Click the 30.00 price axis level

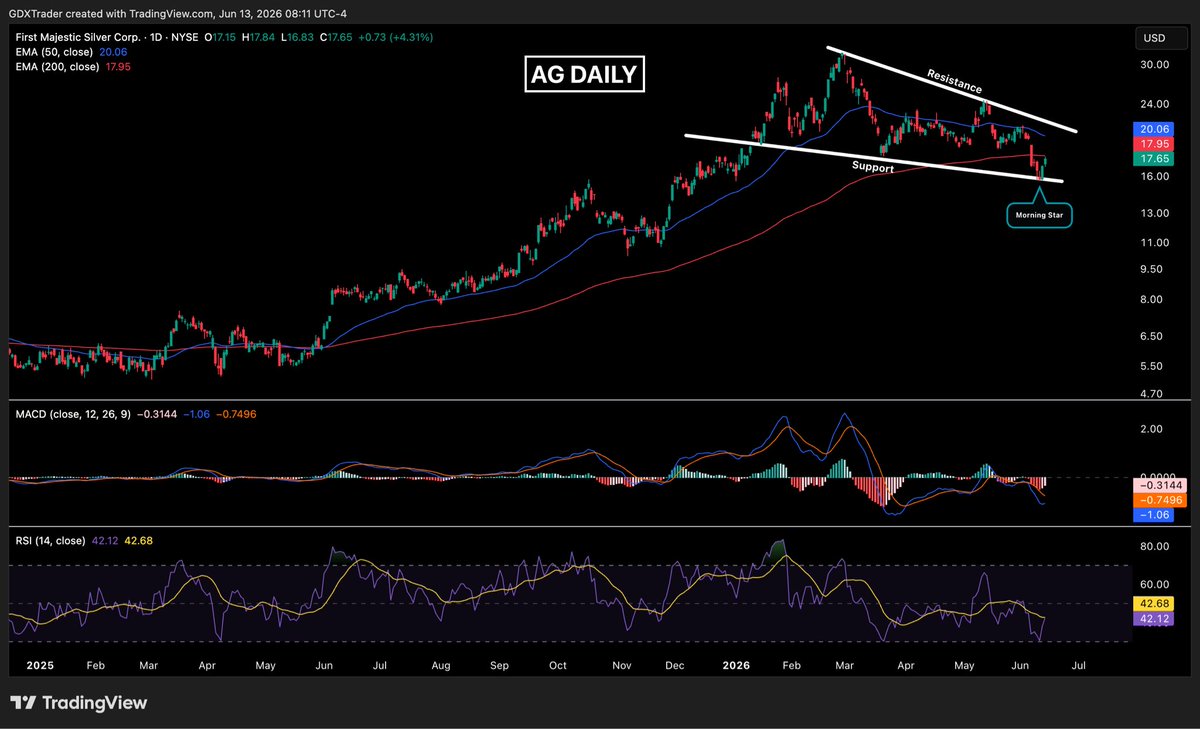(1156, 65)
